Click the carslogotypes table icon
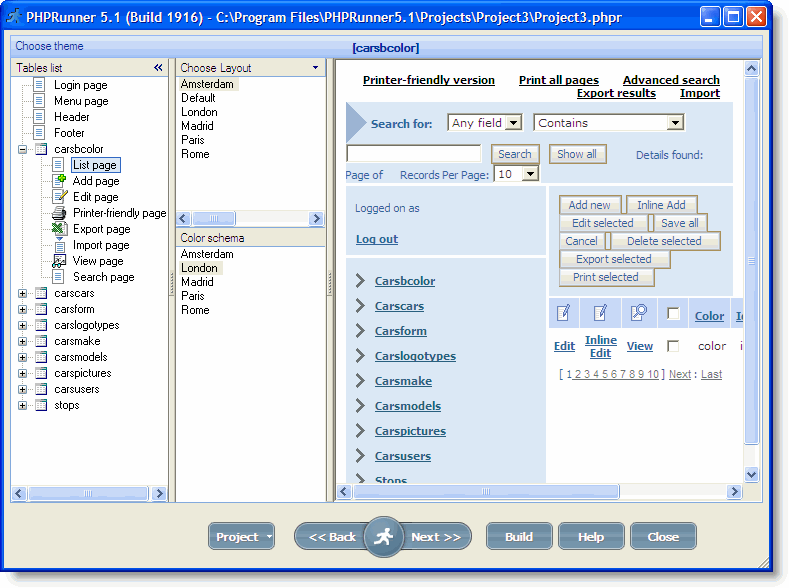This screenshot has width=789, height=588. click(41, 325)
